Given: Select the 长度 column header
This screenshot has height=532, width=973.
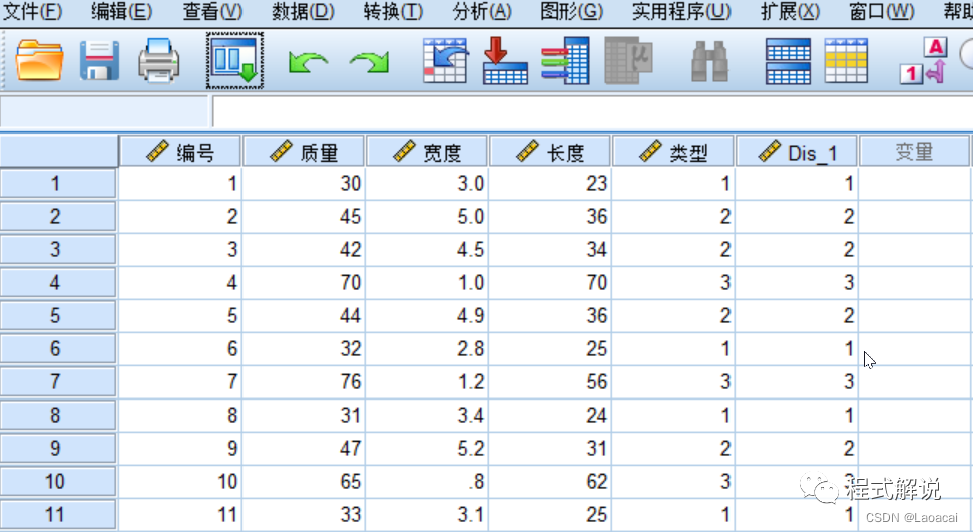Looking at the screenshot, I should click(x=550, y=152).
